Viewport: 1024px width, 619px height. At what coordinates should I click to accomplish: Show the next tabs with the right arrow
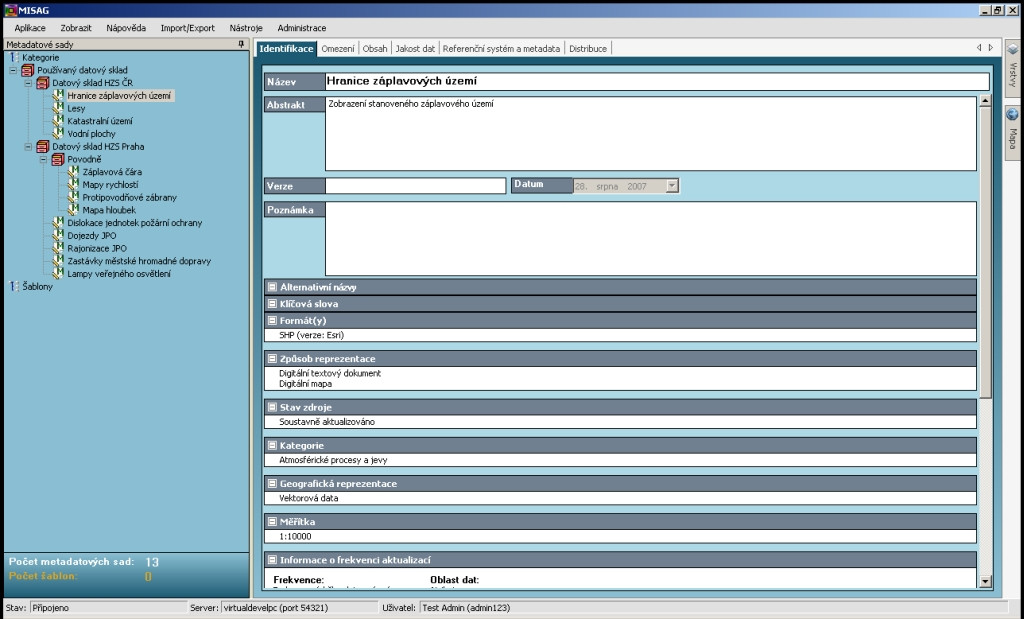click(x=991, y=48)
